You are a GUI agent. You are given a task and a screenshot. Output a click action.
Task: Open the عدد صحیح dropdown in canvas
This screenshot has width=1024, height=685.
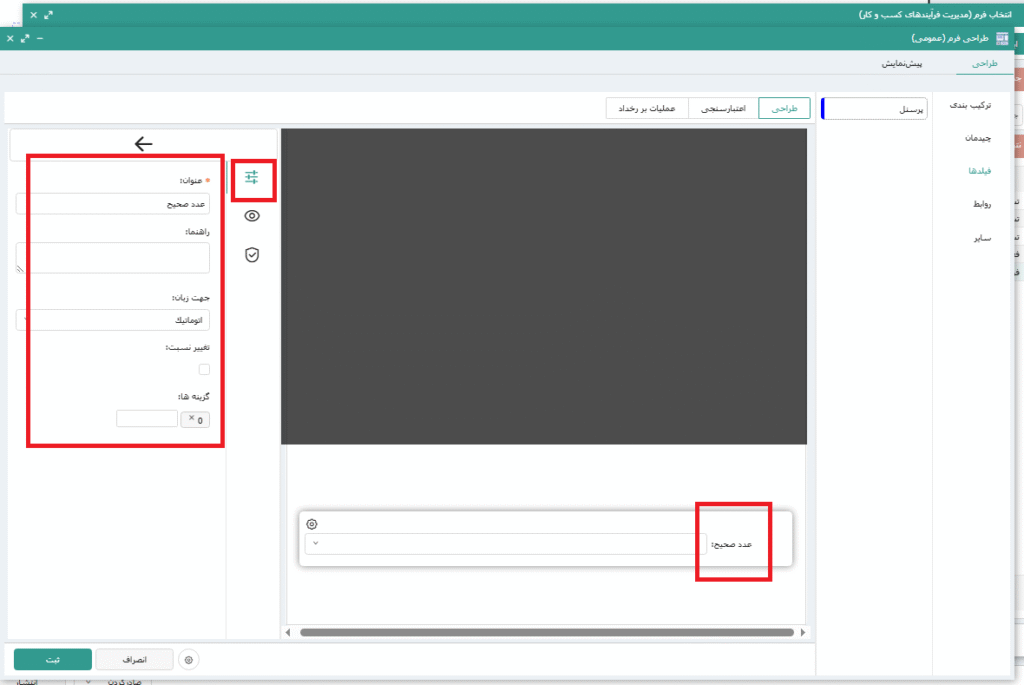click(499, 543)
